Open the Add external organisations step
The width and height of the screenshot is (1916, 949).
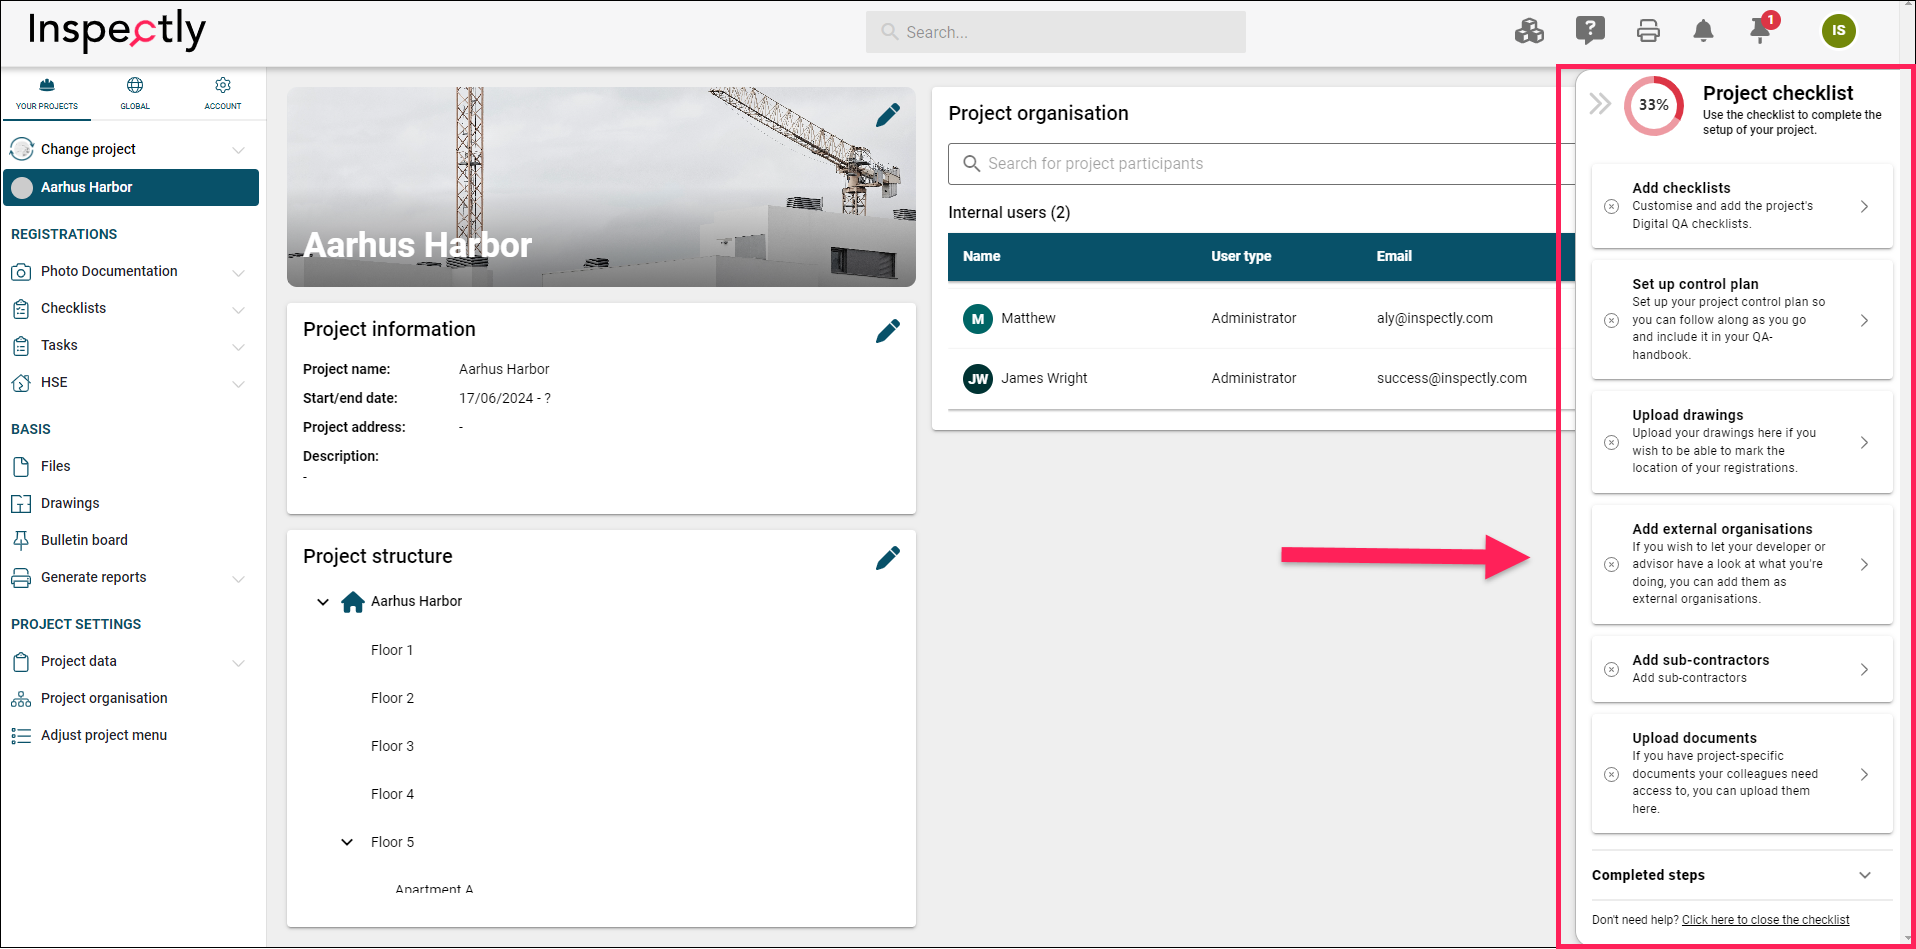point(1741,564)
